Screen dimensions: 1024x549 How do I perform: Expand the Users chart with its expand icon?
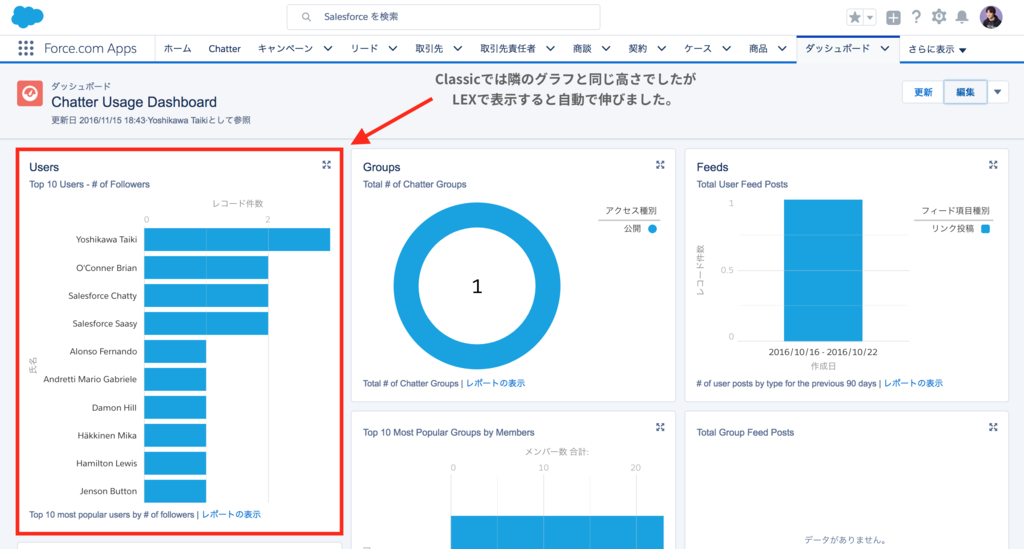pyautogui.click(x=327, y=165)
